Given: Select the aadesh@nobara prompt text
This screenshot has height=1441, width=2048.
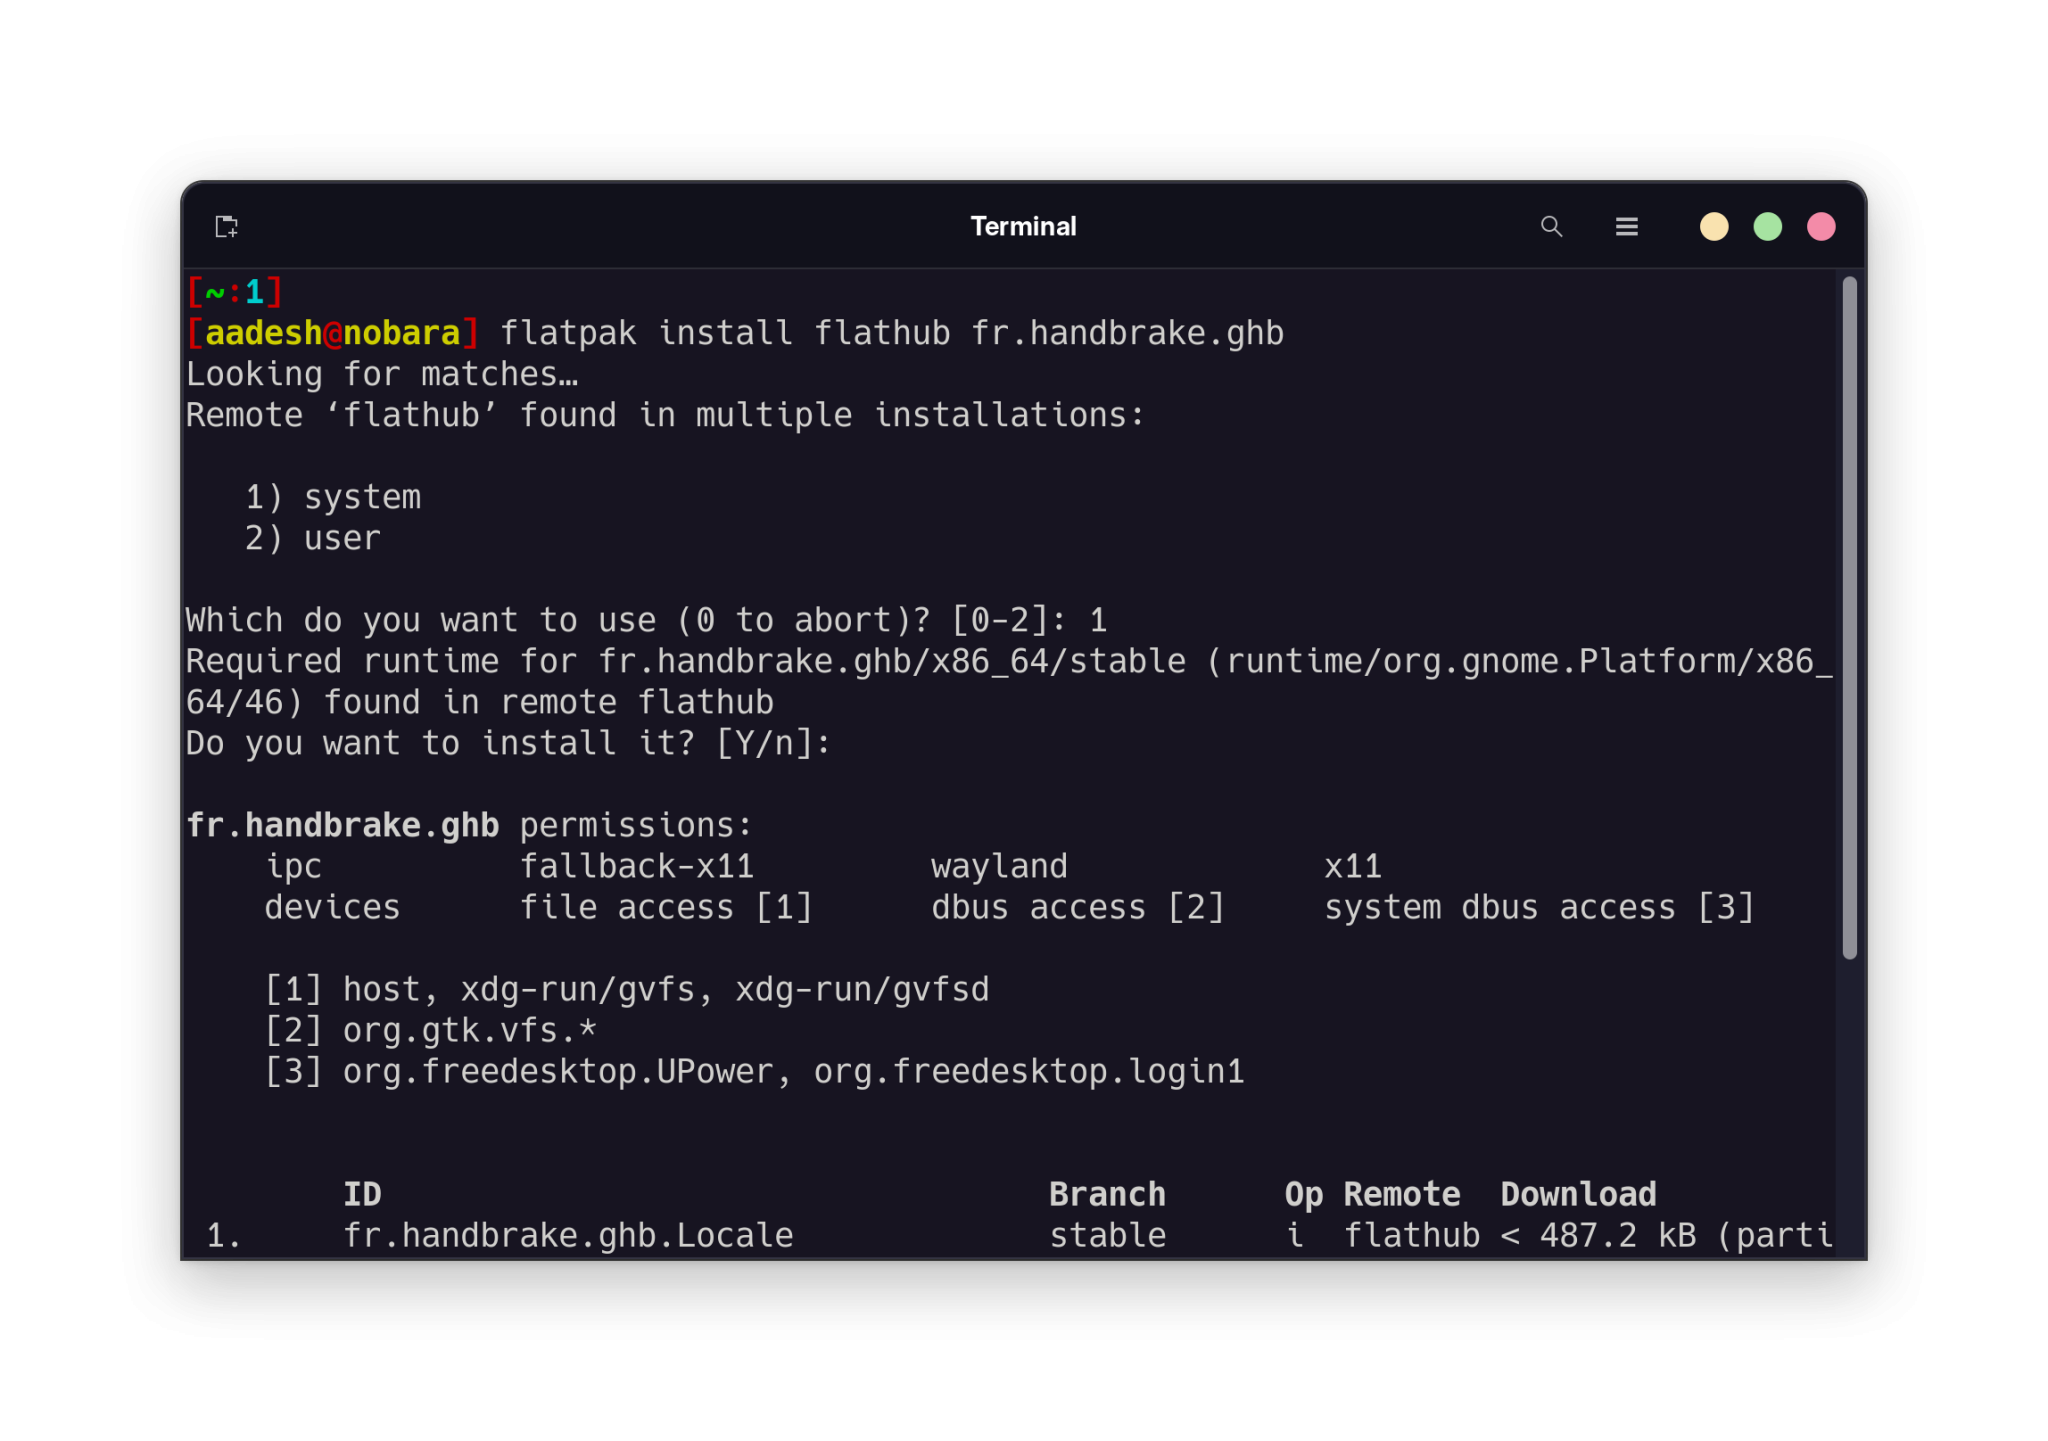Looking at the screenshot, I should 333,332.
